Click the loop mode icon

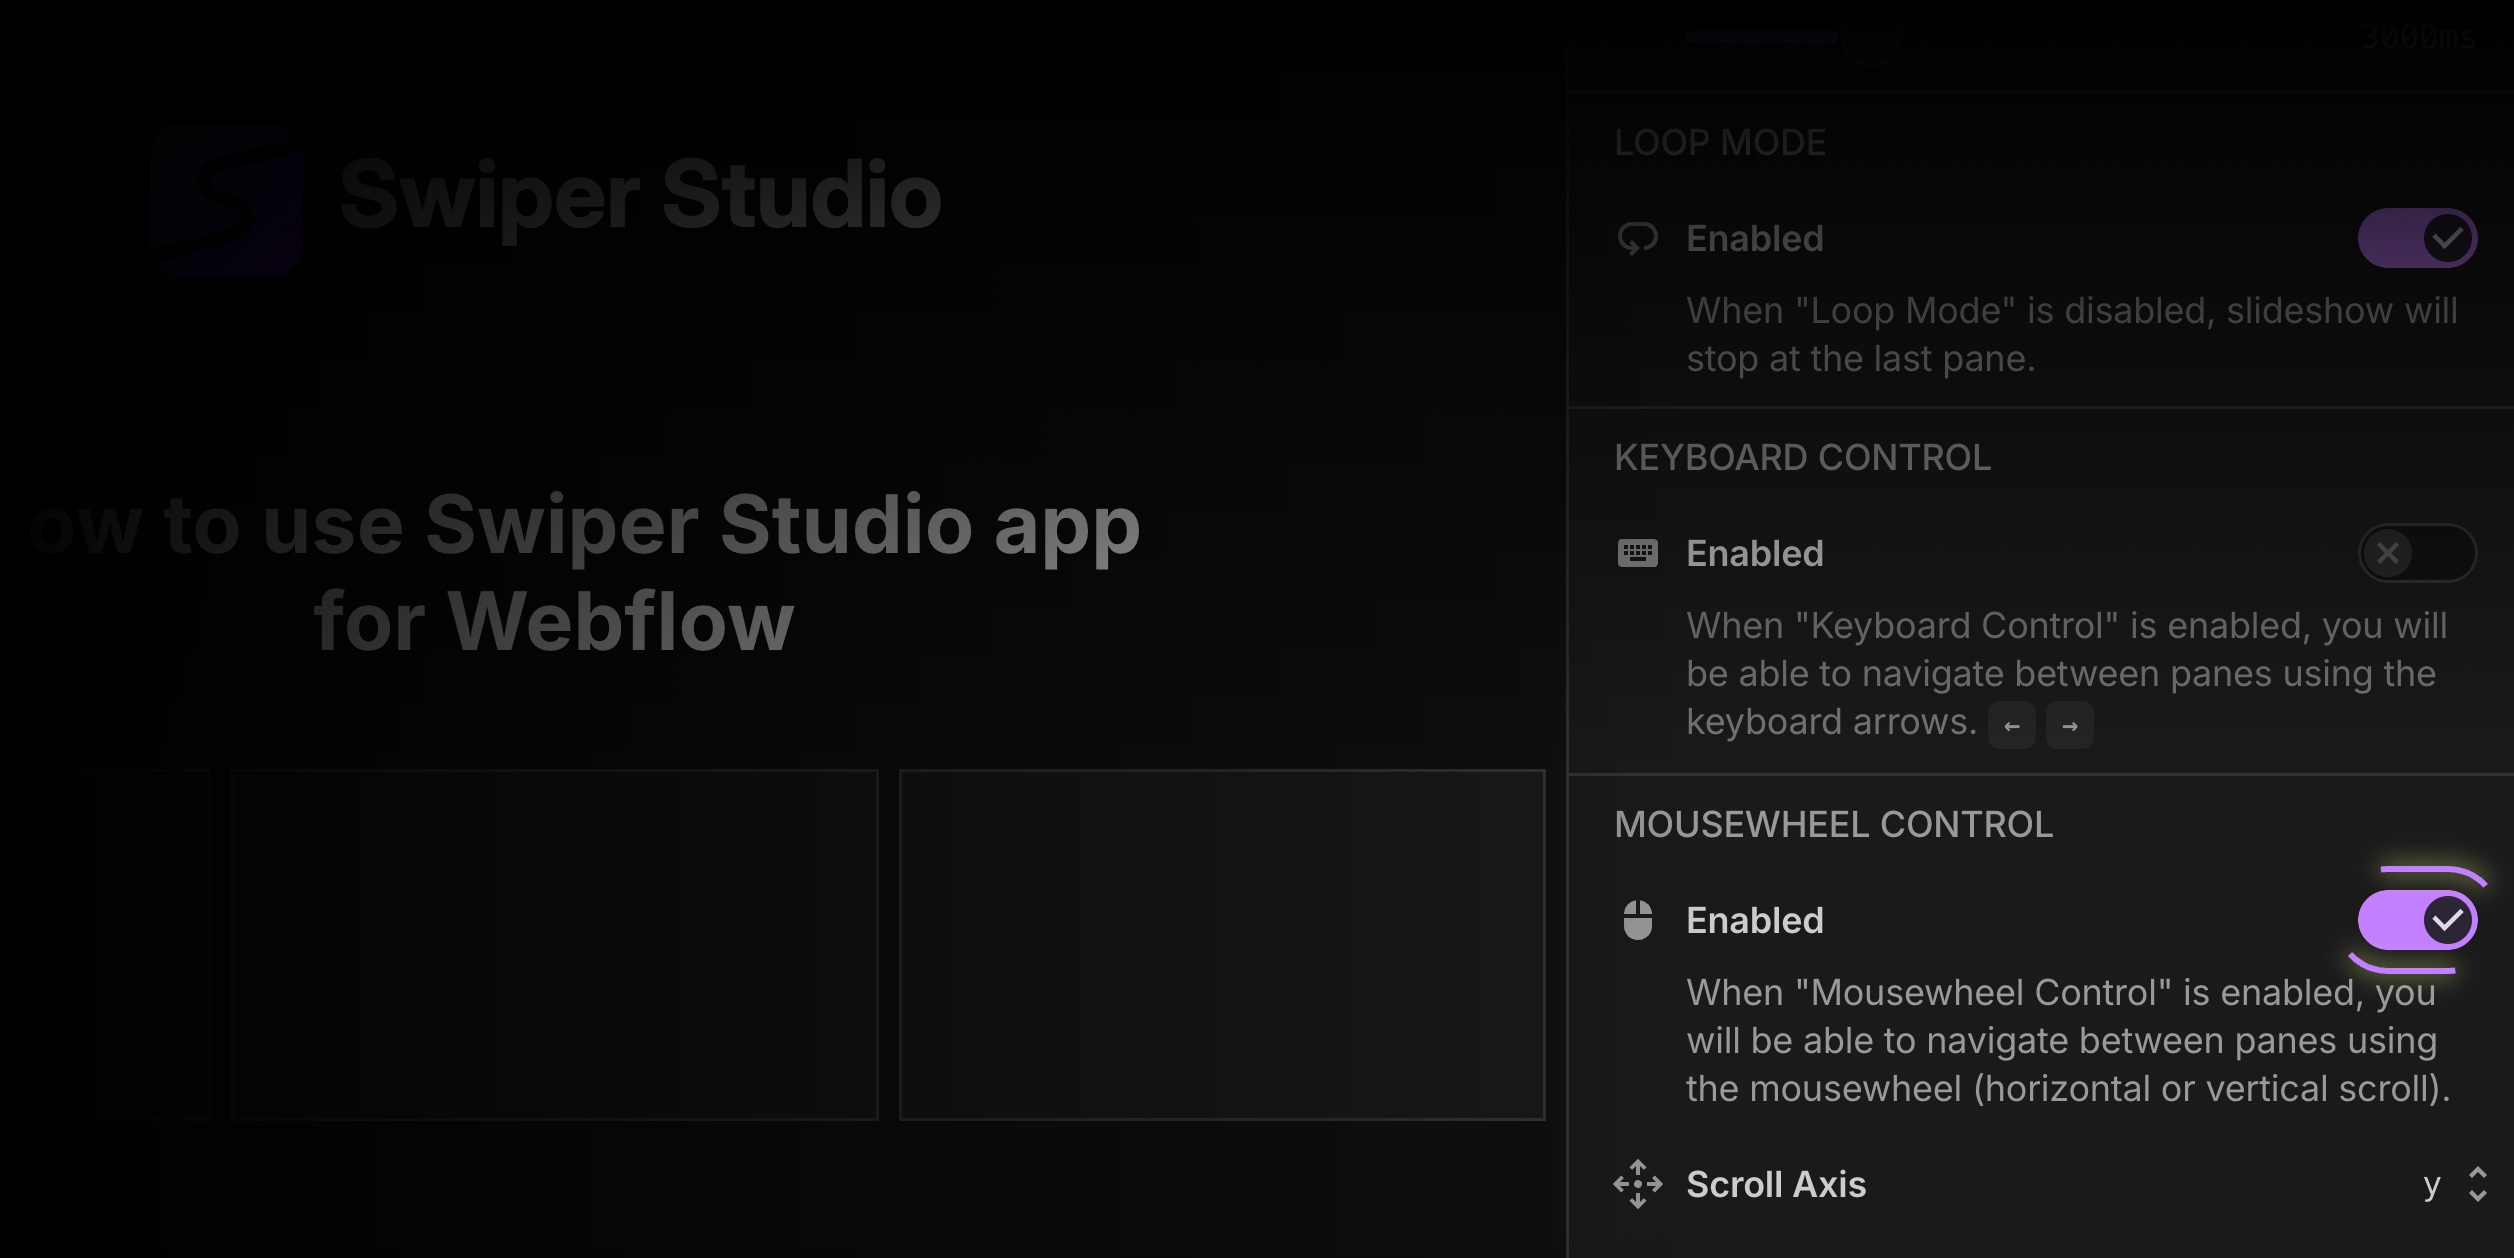coord(1638,239)
